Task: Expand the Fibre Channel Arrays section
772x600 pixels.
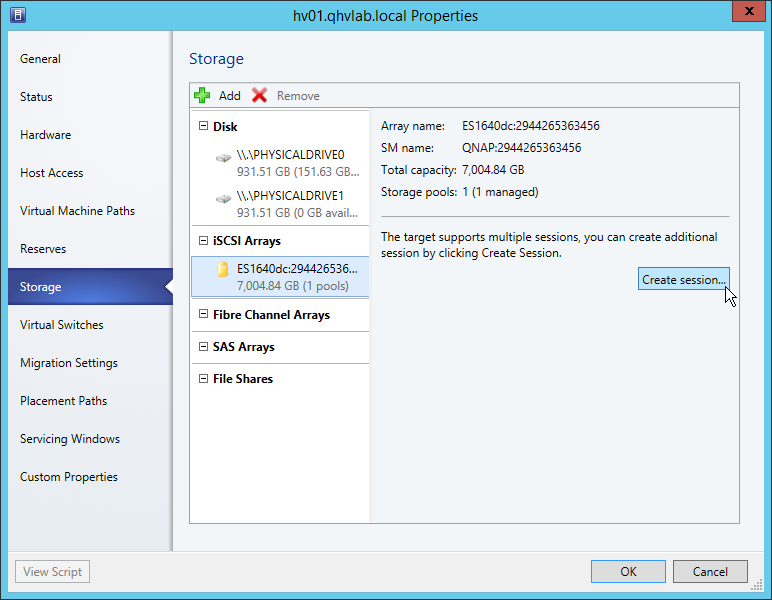Action: (204, 315)
